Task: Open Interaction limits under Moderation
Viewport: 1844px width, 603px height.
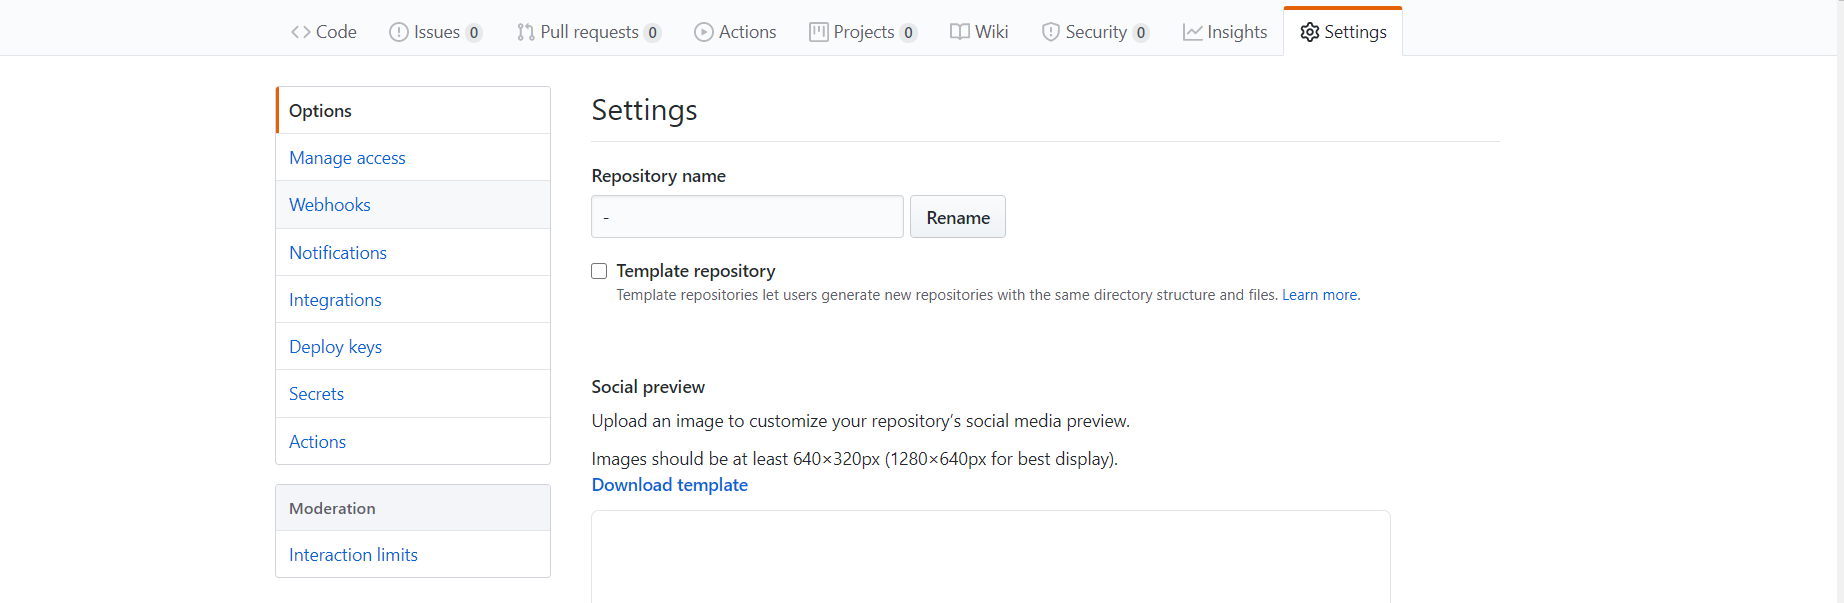Action: (x=353, y=555)
